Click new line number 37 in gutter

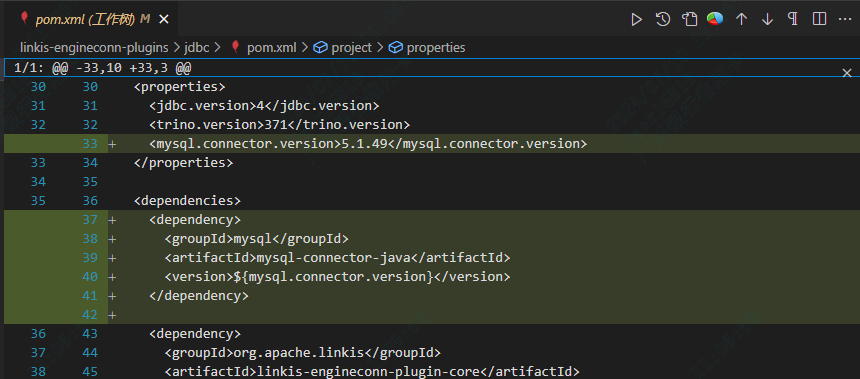[x=90, y=220]
